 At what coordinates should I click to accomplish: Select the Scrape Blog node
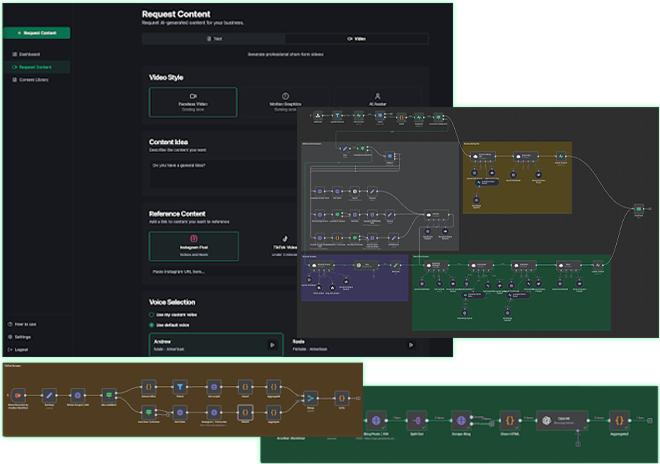(x=461, y=420)
